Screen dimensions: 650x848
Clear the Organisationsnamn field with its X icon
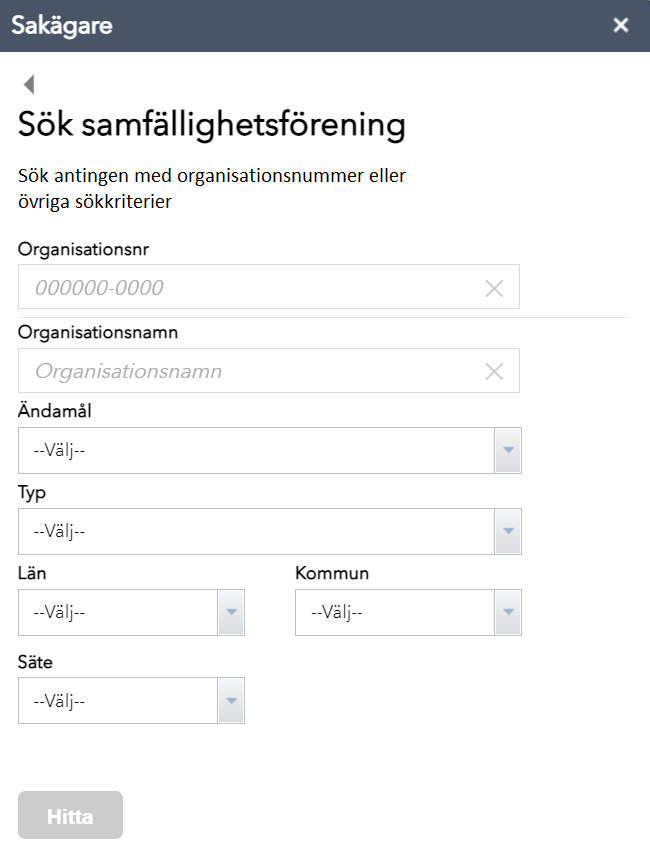pyautogui.click(x=494, y=372)
